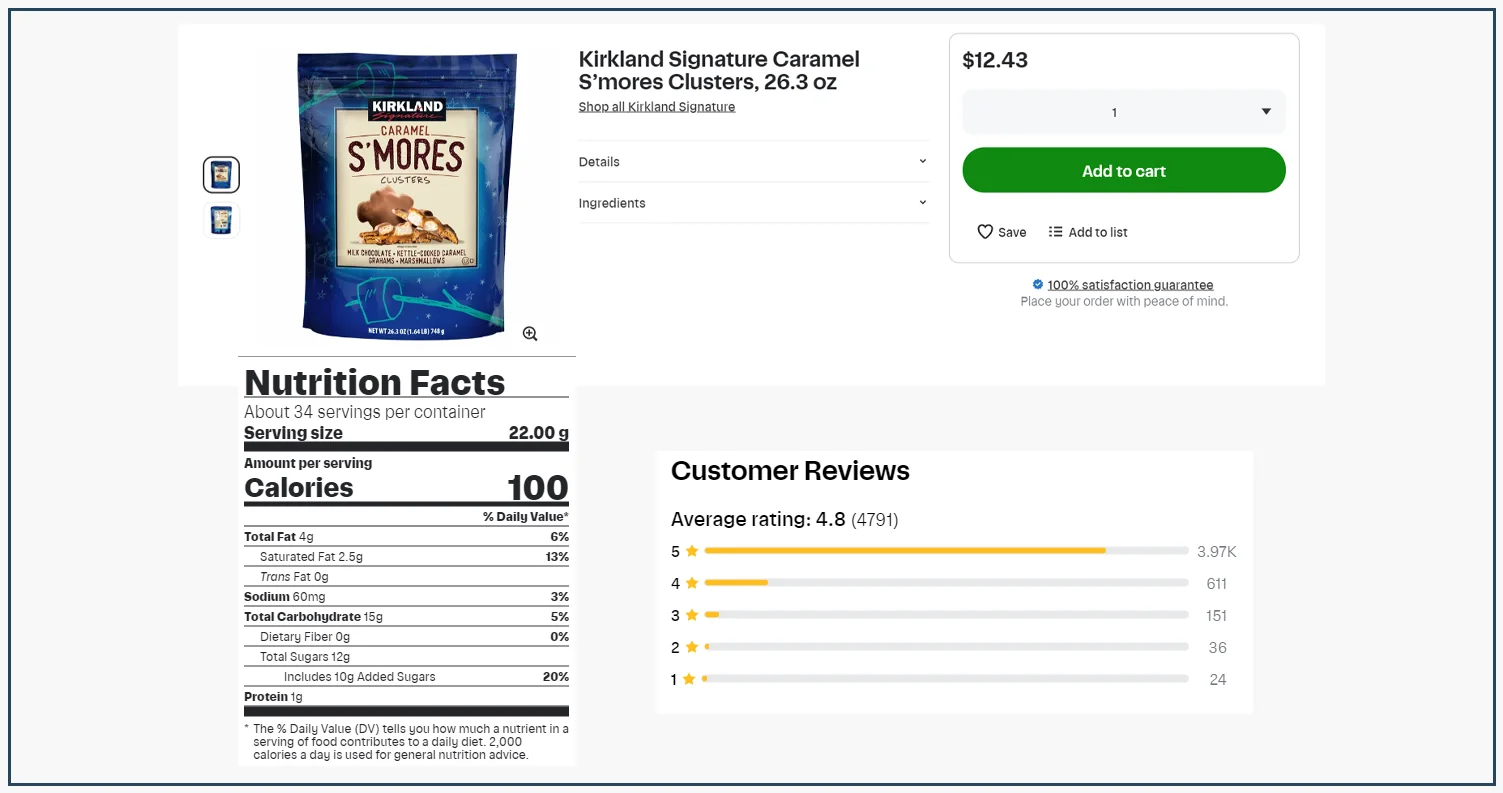1503x793 pixels.
Task: Select the first product image thumbnail
Action: tap(220, 174)
